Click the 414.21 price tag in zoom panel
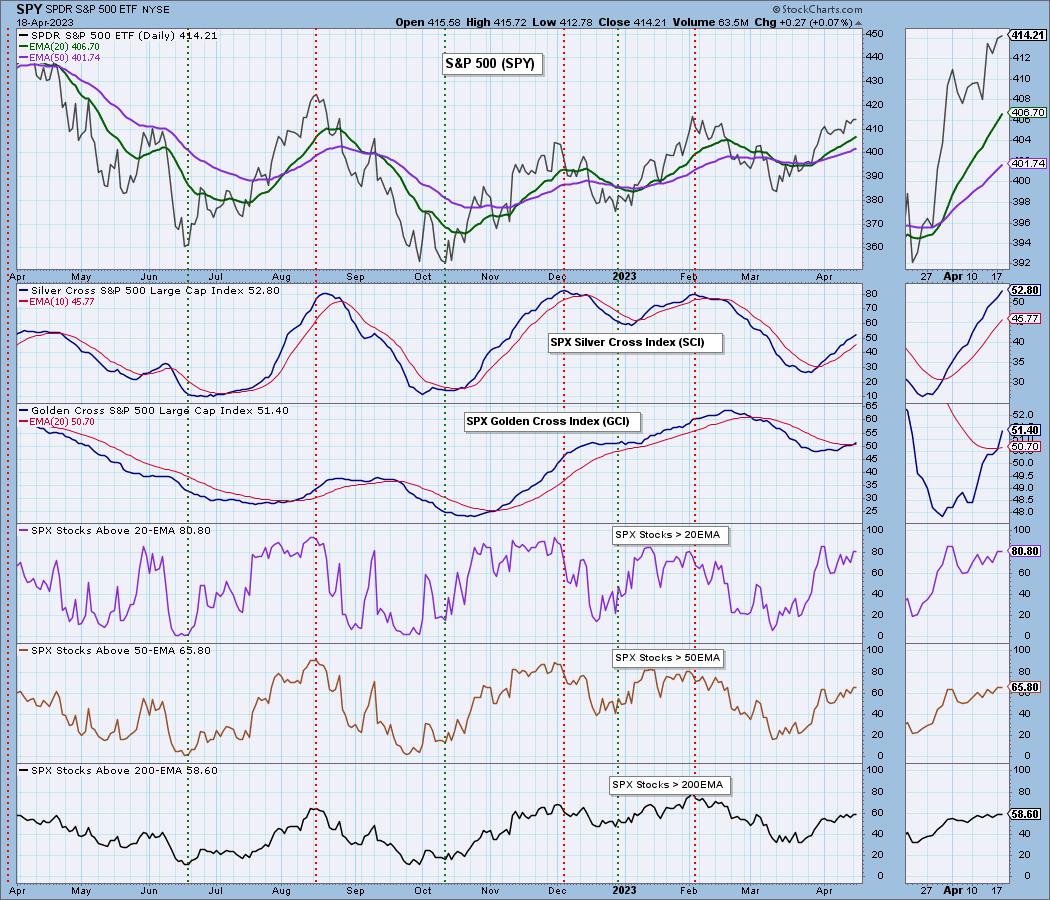 point(1027,35)
